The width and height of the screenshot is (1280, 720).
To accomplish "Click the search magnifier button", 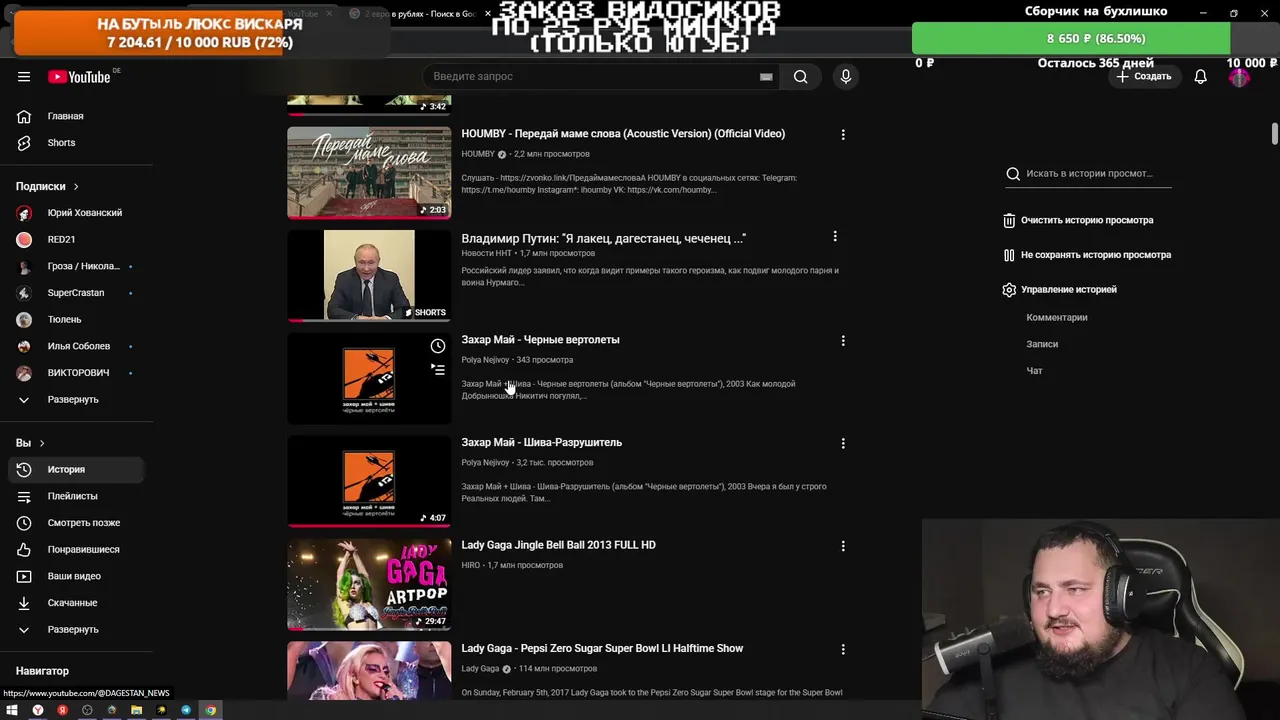I will click(x=800, y=77).
